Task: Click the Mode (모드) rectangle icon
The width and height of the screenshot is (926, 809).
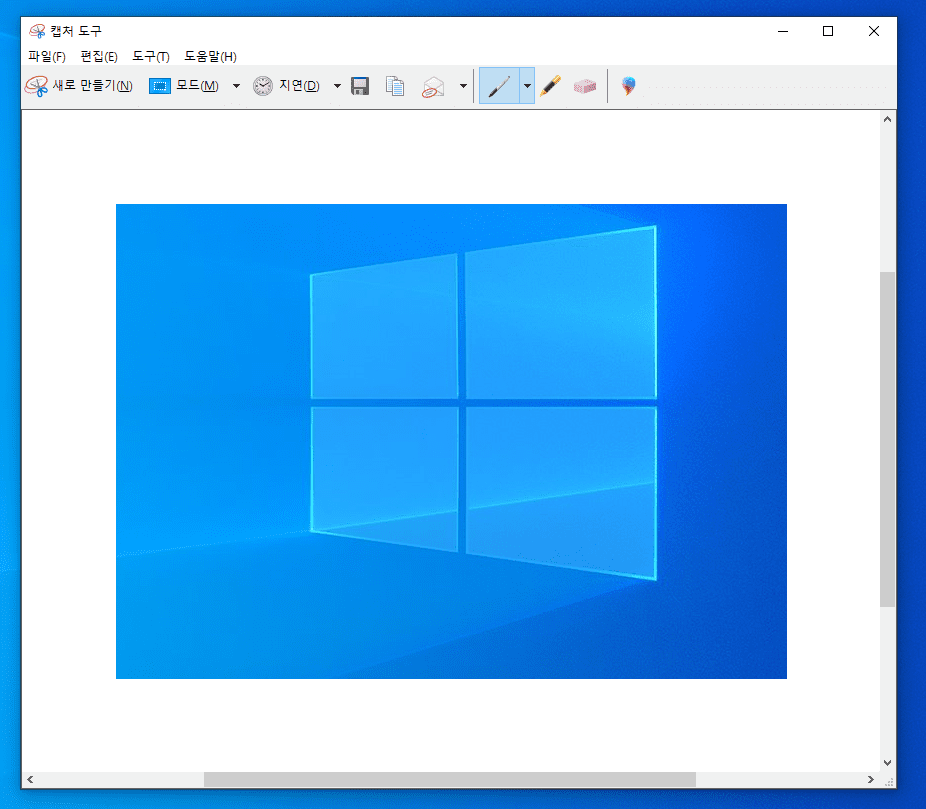Action: pyautogui.click(x=159, y=86)
